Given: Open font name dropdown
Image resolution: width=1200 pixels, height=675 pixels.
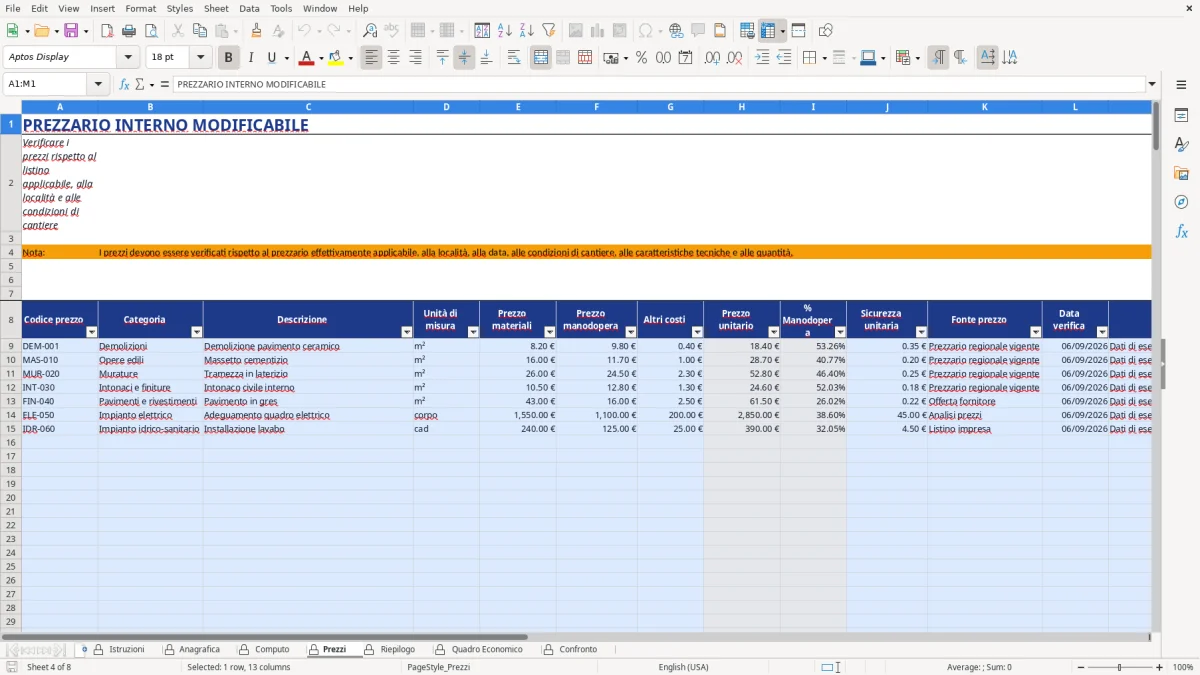Looking at the screenshot, I should 128,57.
